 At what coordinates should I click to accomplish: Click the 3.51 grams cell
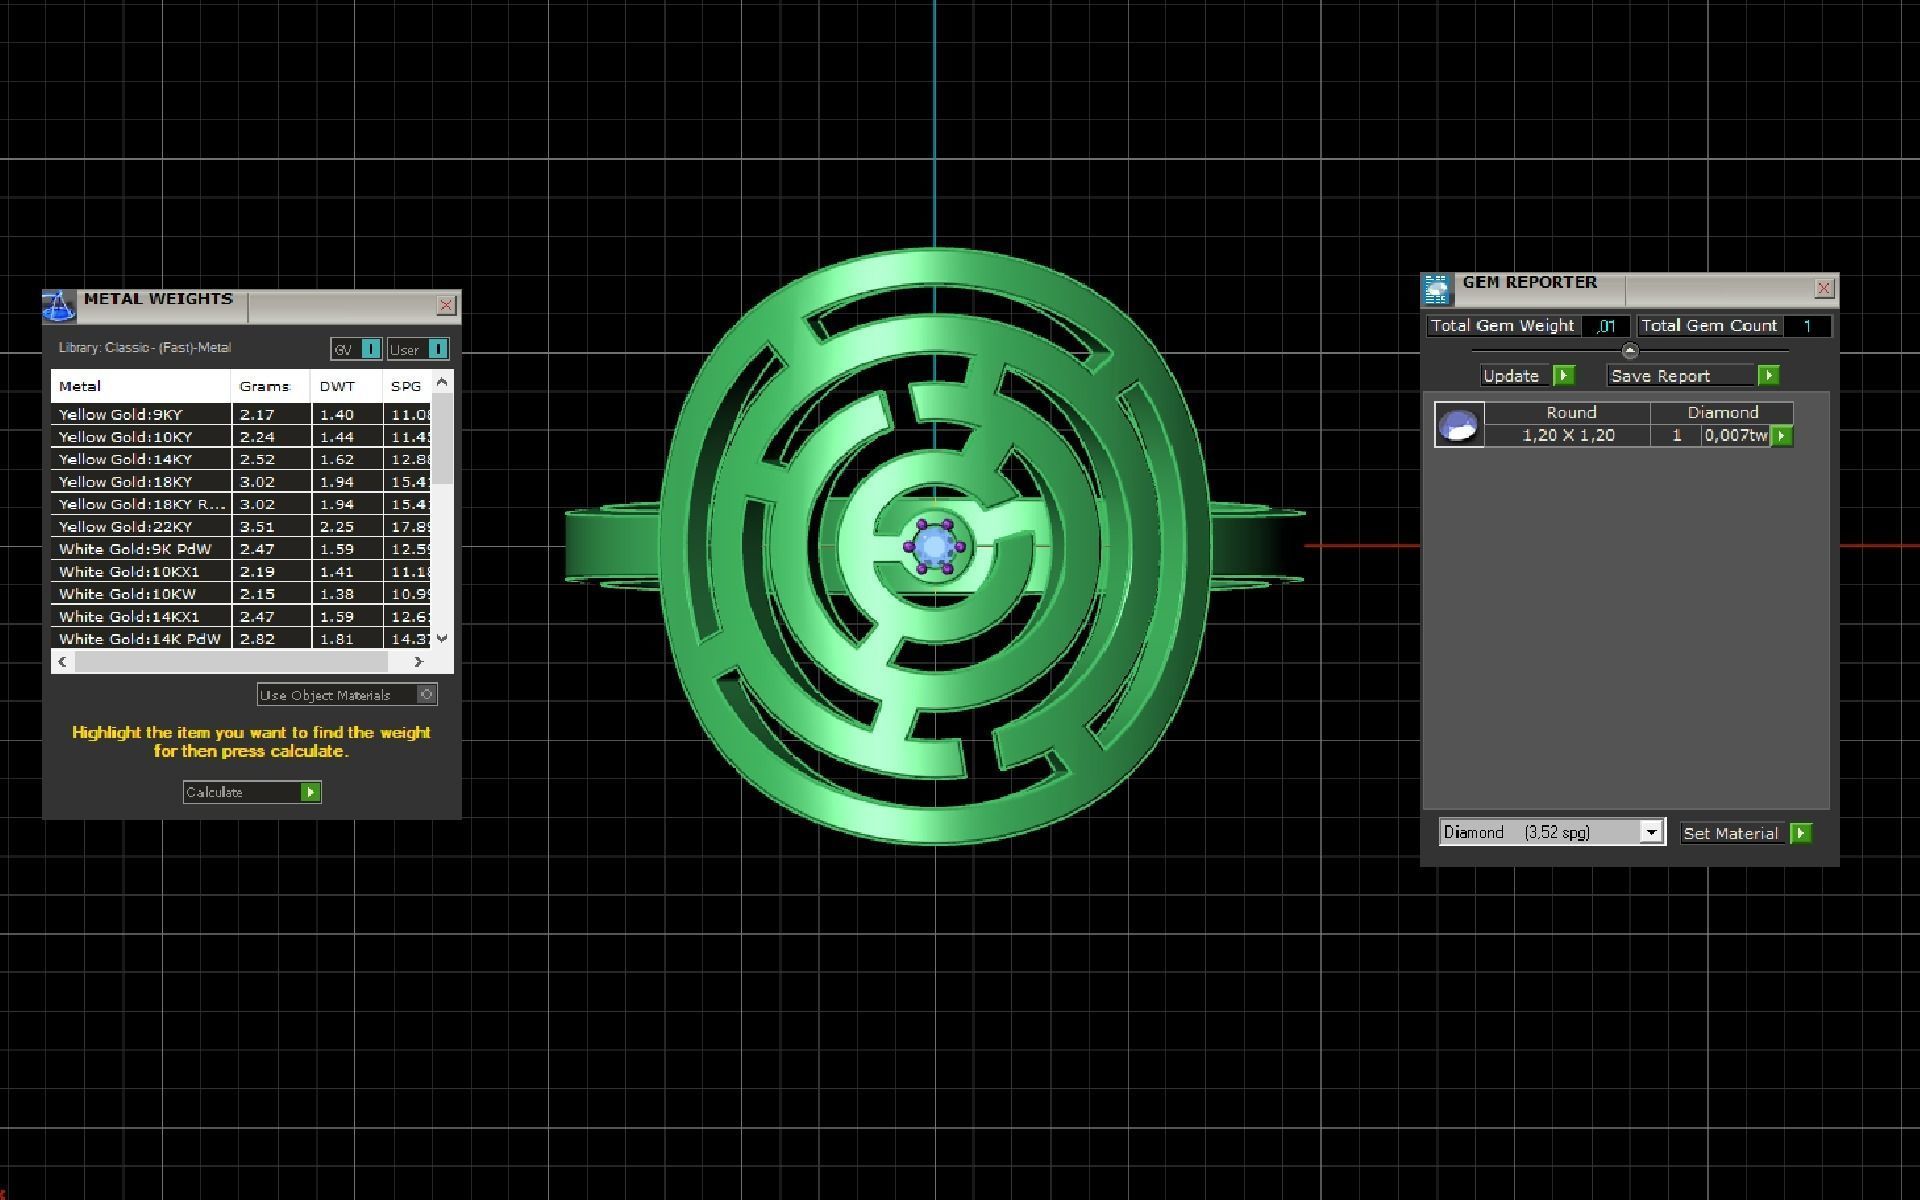coord(271,527)
